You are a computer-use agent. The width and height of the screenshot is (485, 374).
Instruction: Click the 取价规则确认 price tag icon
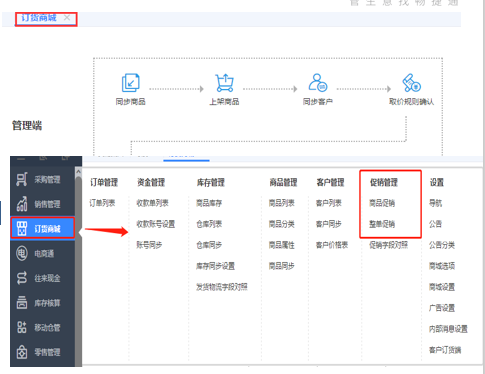411,83
